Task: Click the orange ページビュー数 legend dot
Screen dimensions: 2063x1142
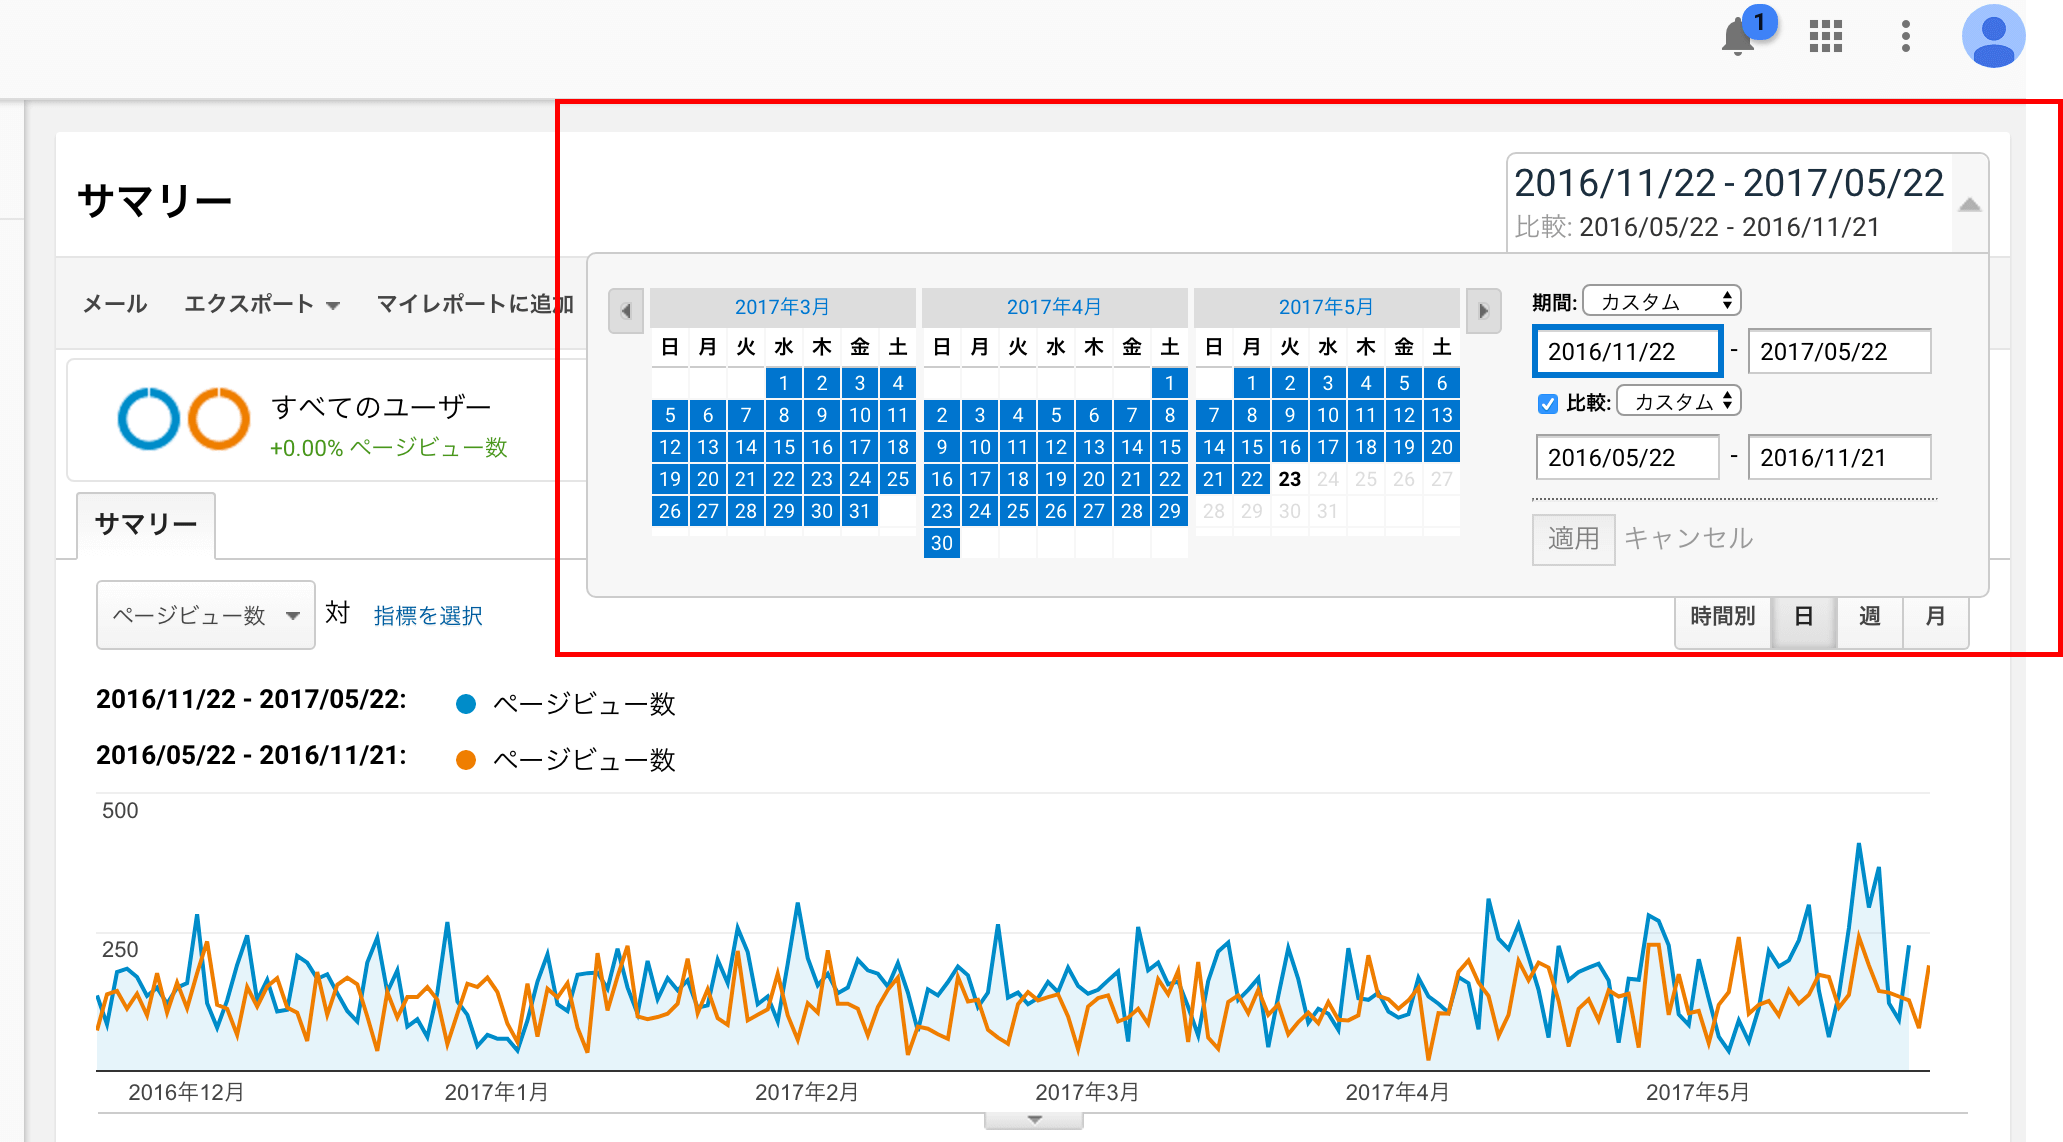Action: coord(466,760)
